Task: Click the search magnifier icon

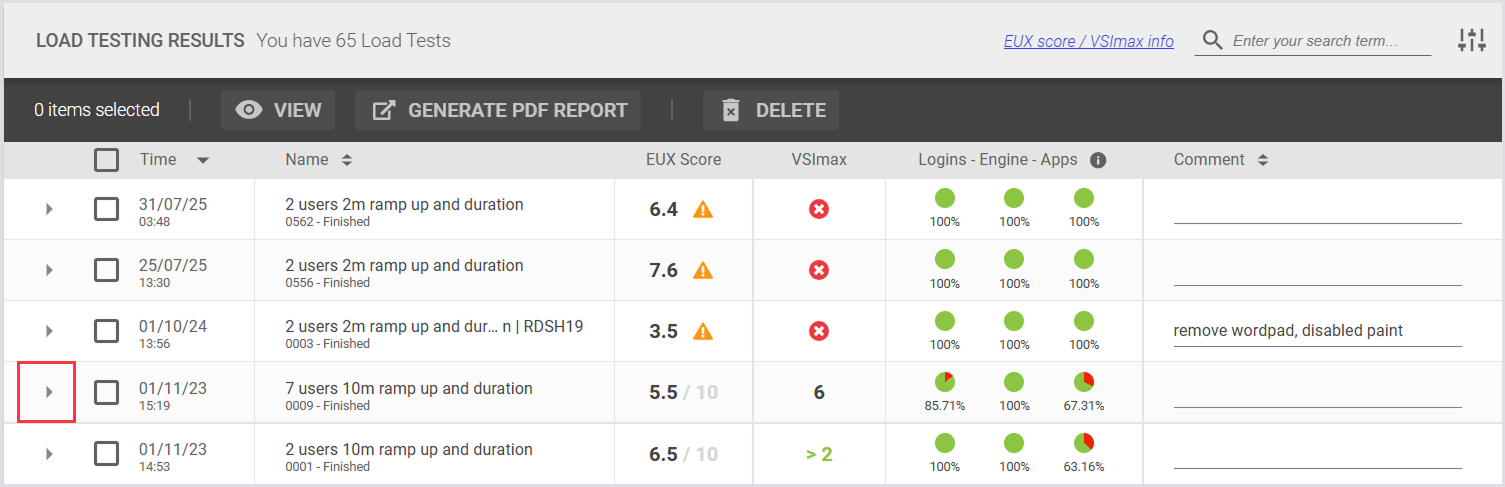Action: click(x=1212, y=41)
